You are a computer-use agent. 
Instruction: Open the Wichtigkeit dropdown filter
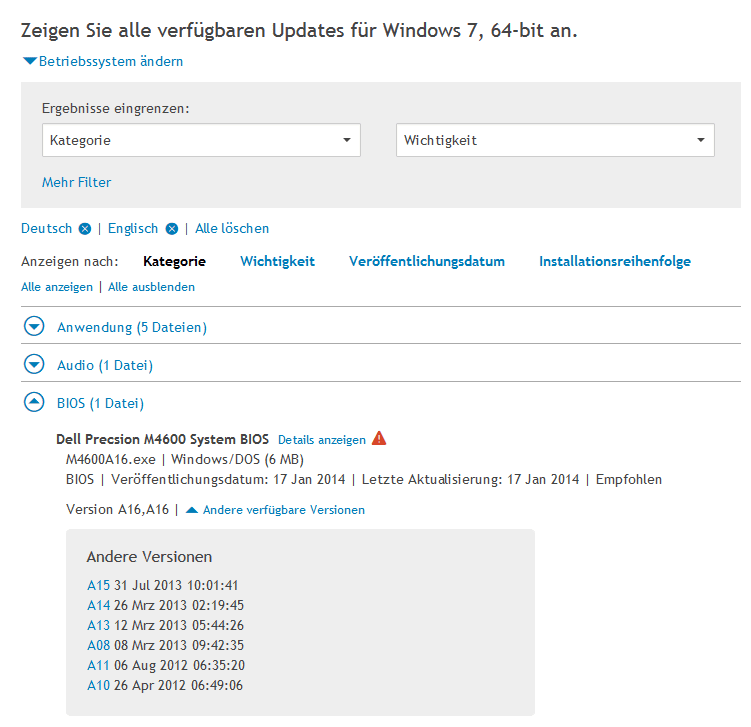coord(555,140)
